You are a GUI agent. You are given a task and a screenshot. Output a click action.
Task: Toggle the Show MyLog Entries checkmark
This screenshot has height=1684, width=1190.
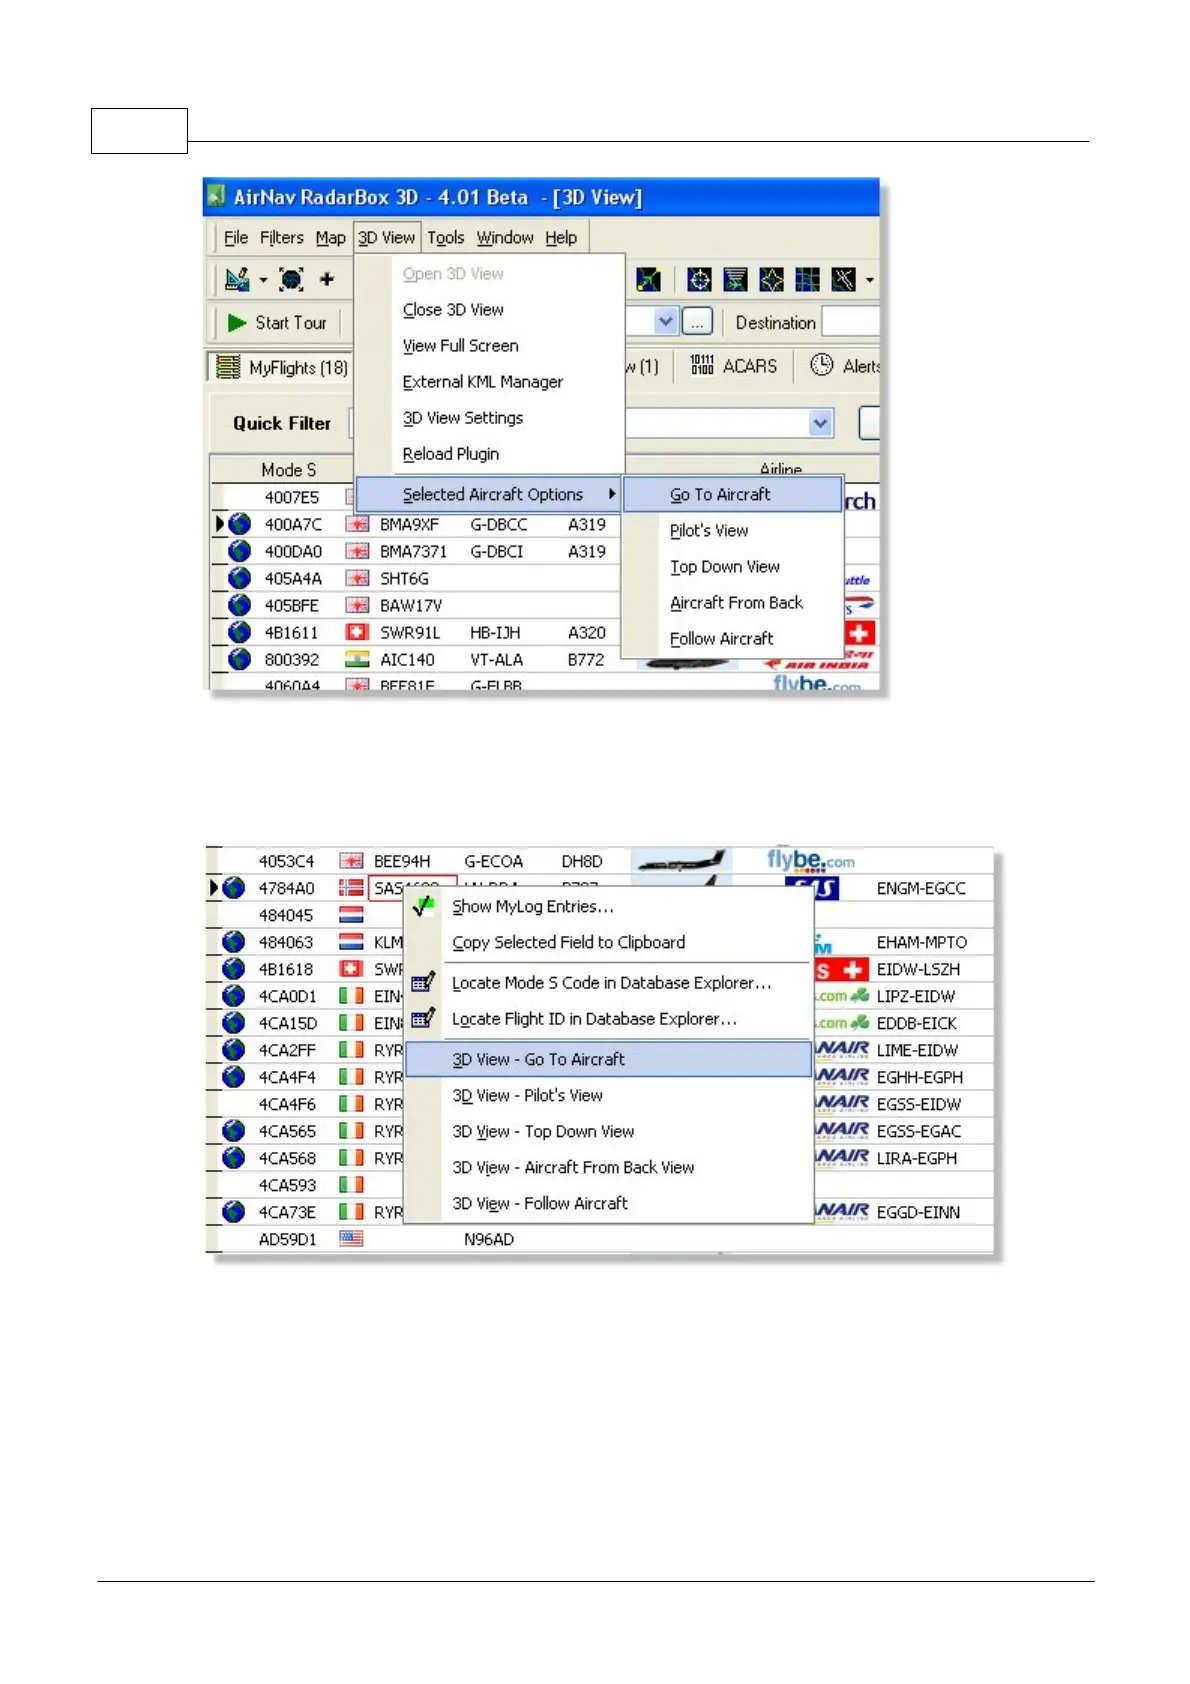click(424, 906)
